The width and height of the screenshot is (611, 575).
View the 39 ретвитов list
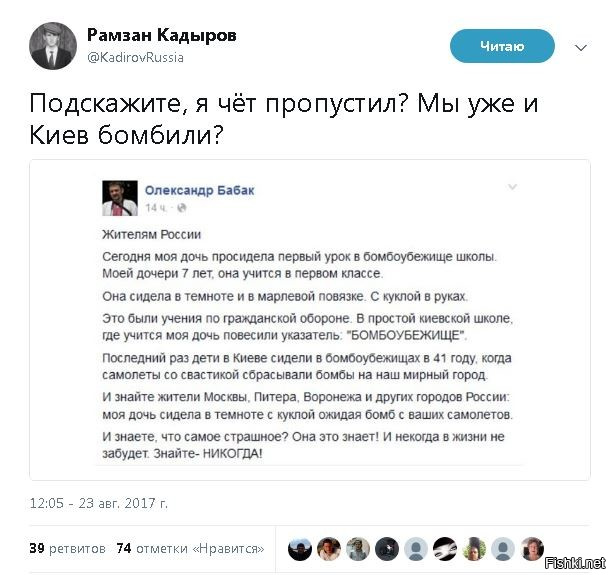click(x=67, y=549)
